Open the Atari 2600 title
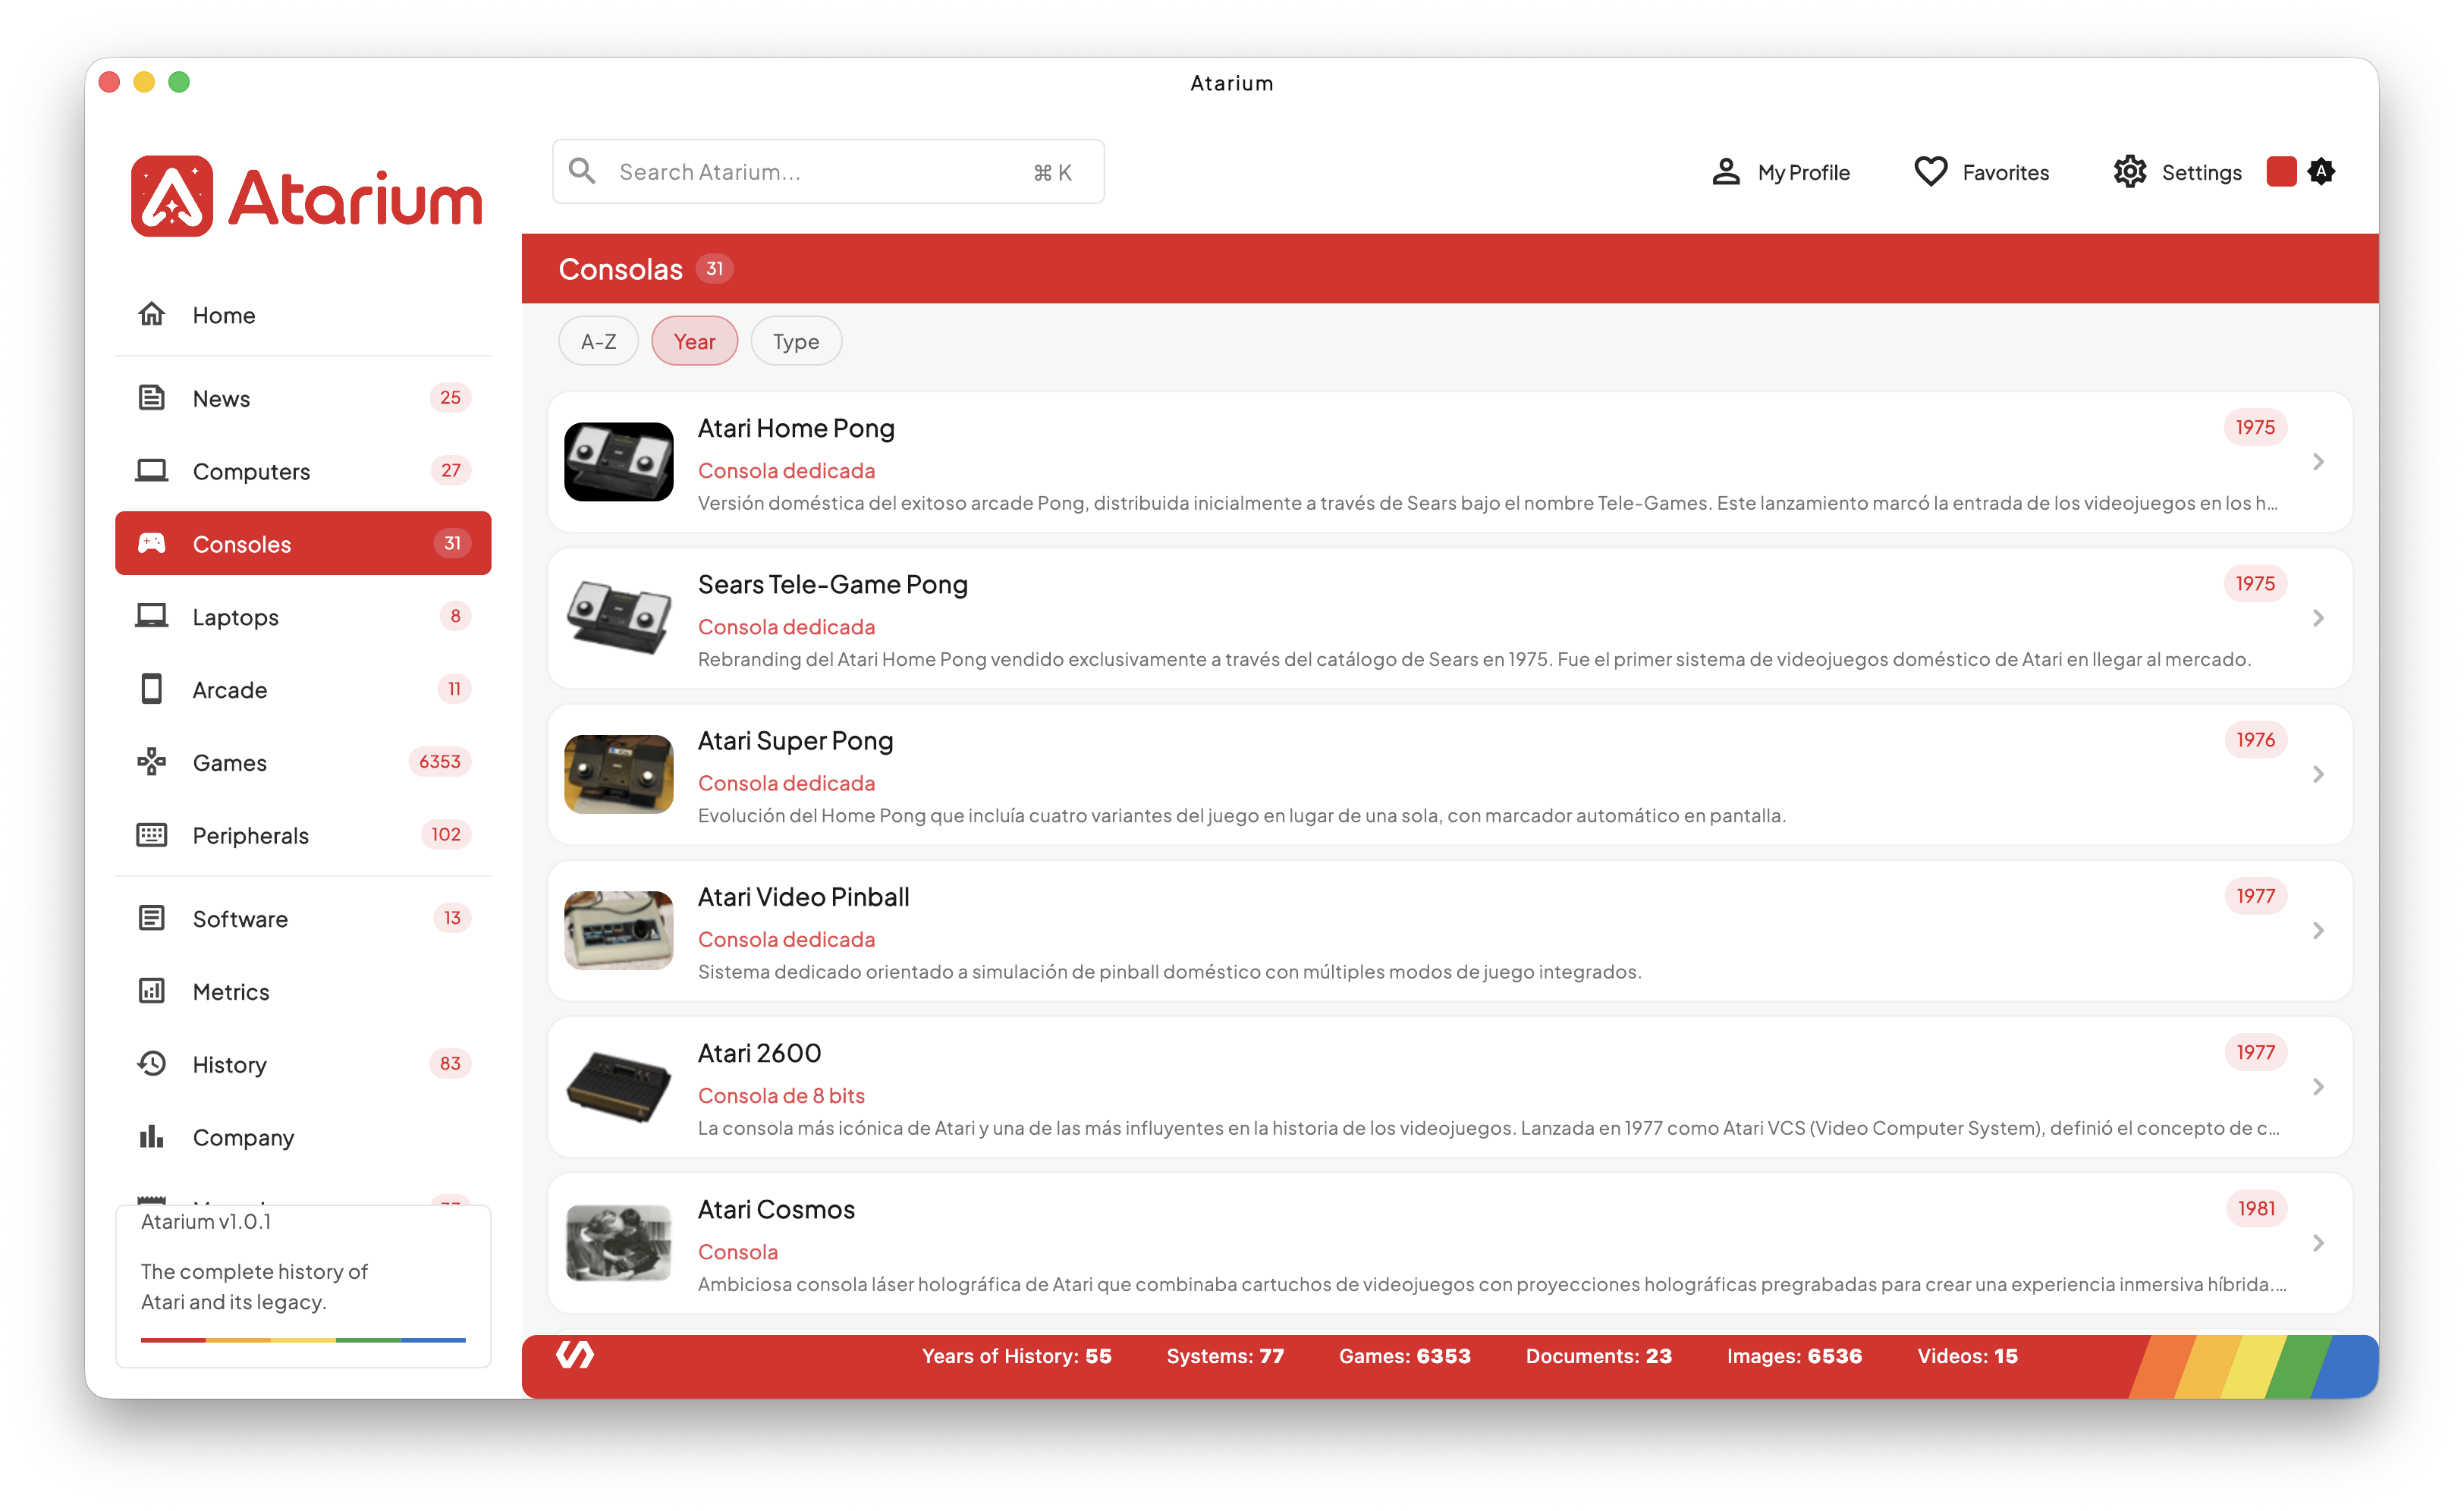This screenshot has width=2464, height=1511. click(759, 1054)
